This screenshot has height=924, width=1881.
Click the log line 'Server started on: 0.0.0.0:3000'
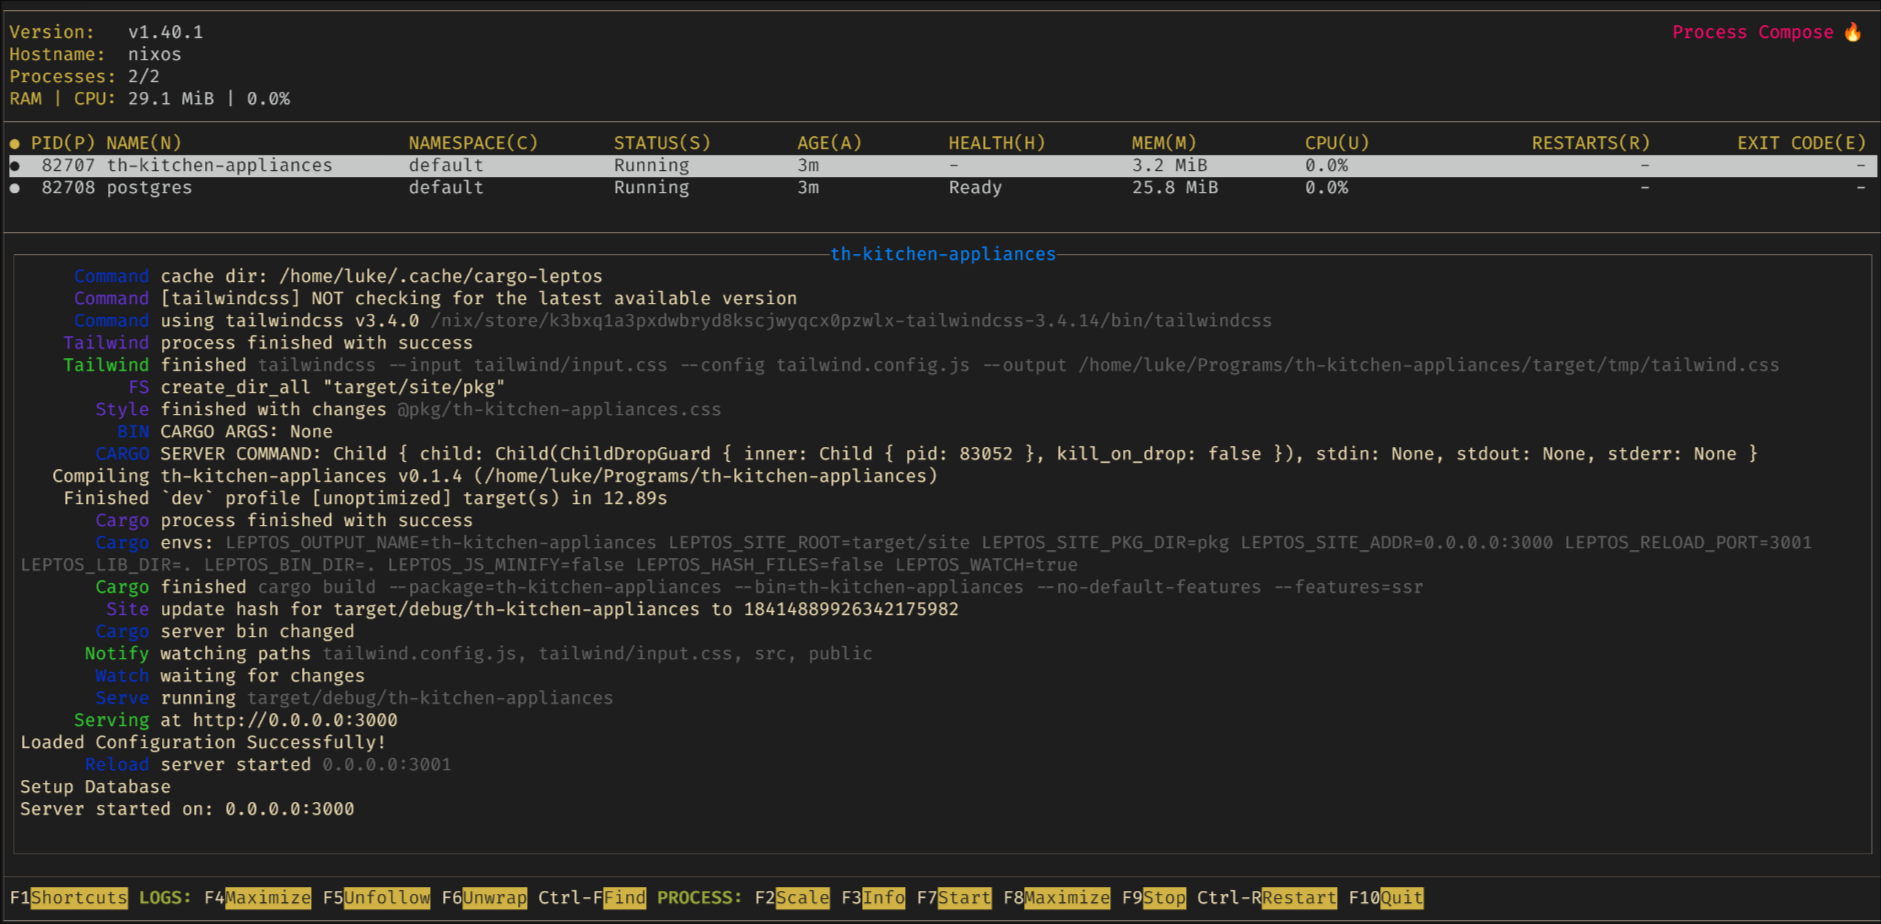187,808
